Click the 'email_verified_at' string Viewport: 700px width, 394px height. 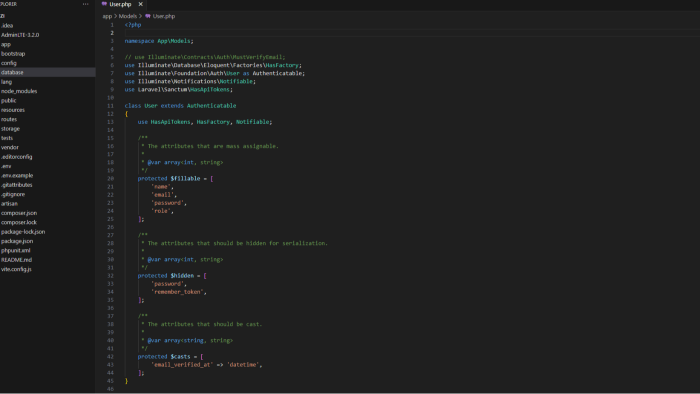[182, 365]
